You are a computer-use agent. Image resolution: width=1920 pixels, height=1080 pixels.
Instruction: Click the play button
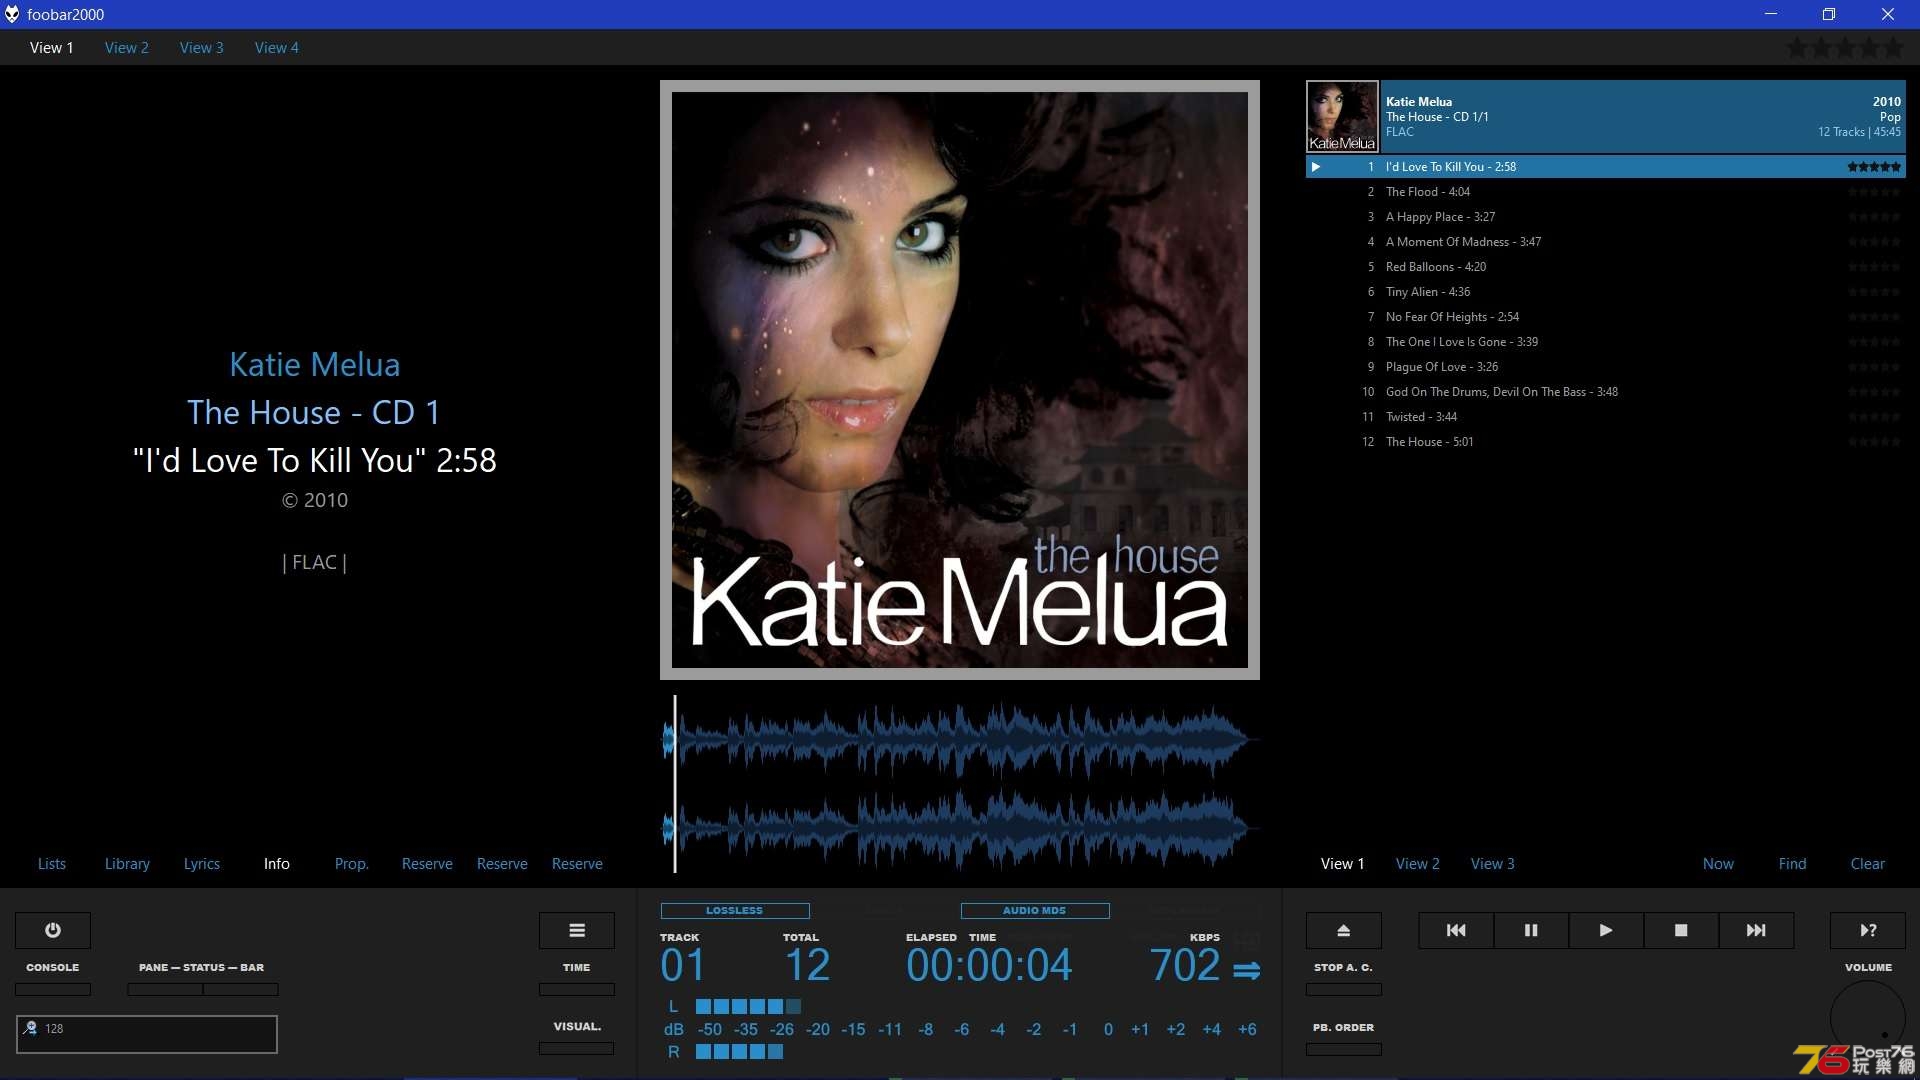pyautogui.click(x=1606, y=930)
